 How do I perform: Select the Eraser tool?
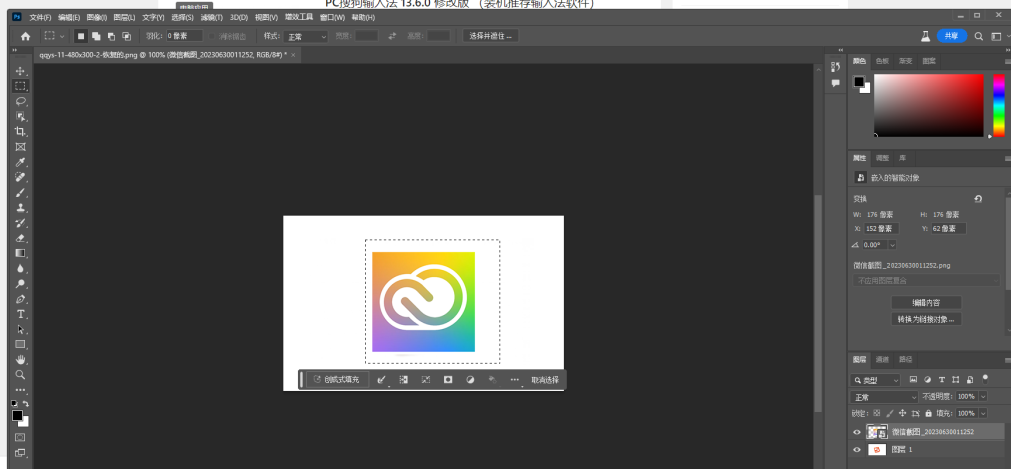click(21, 238)
